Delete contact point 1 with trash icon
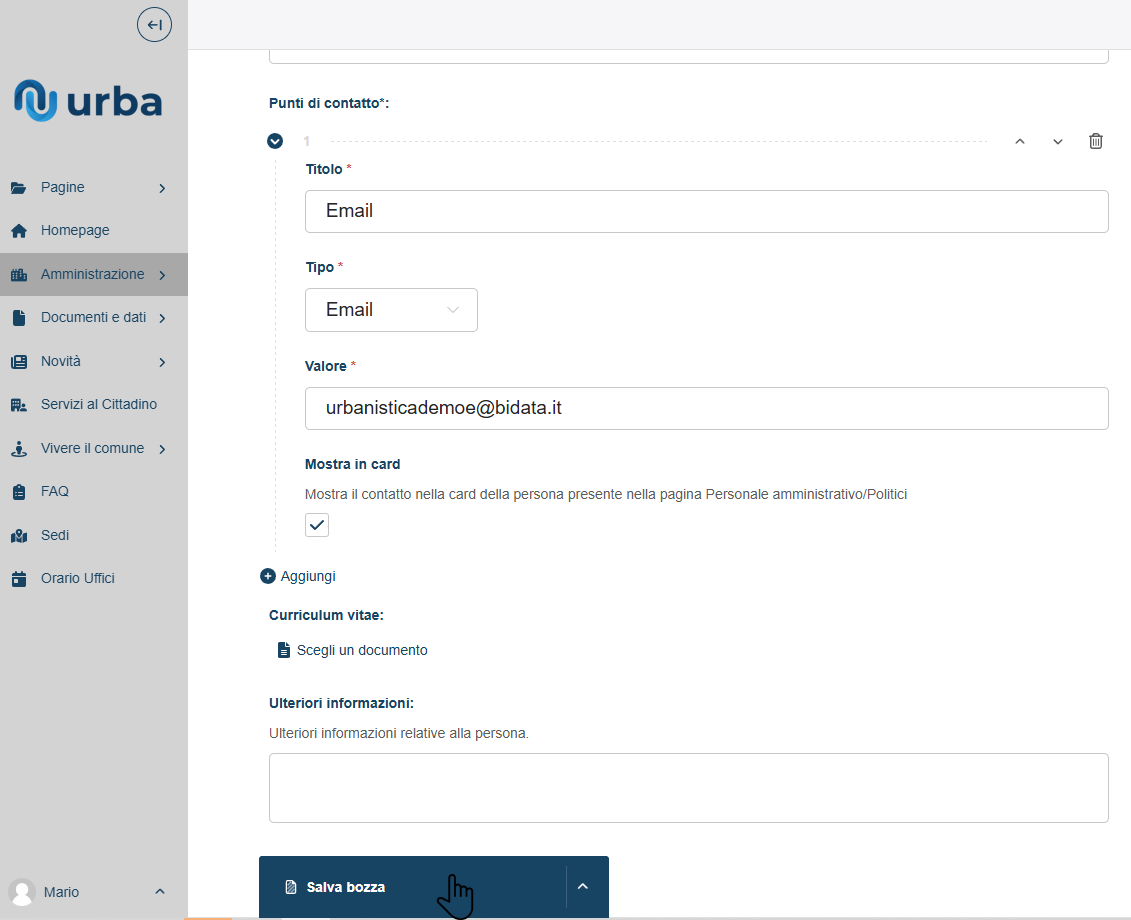This screenshot has height=920, width=1131. (1095, 141)
